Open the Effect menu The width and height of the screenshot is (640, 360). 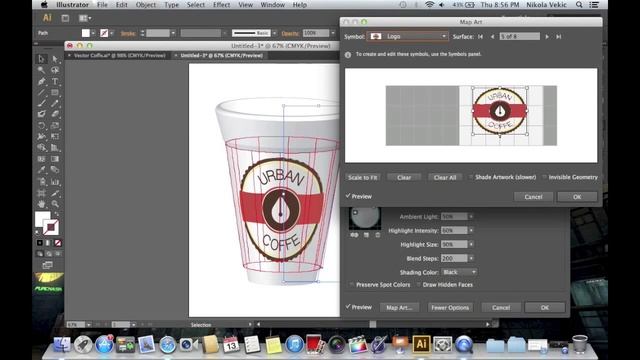coord(222,5)
